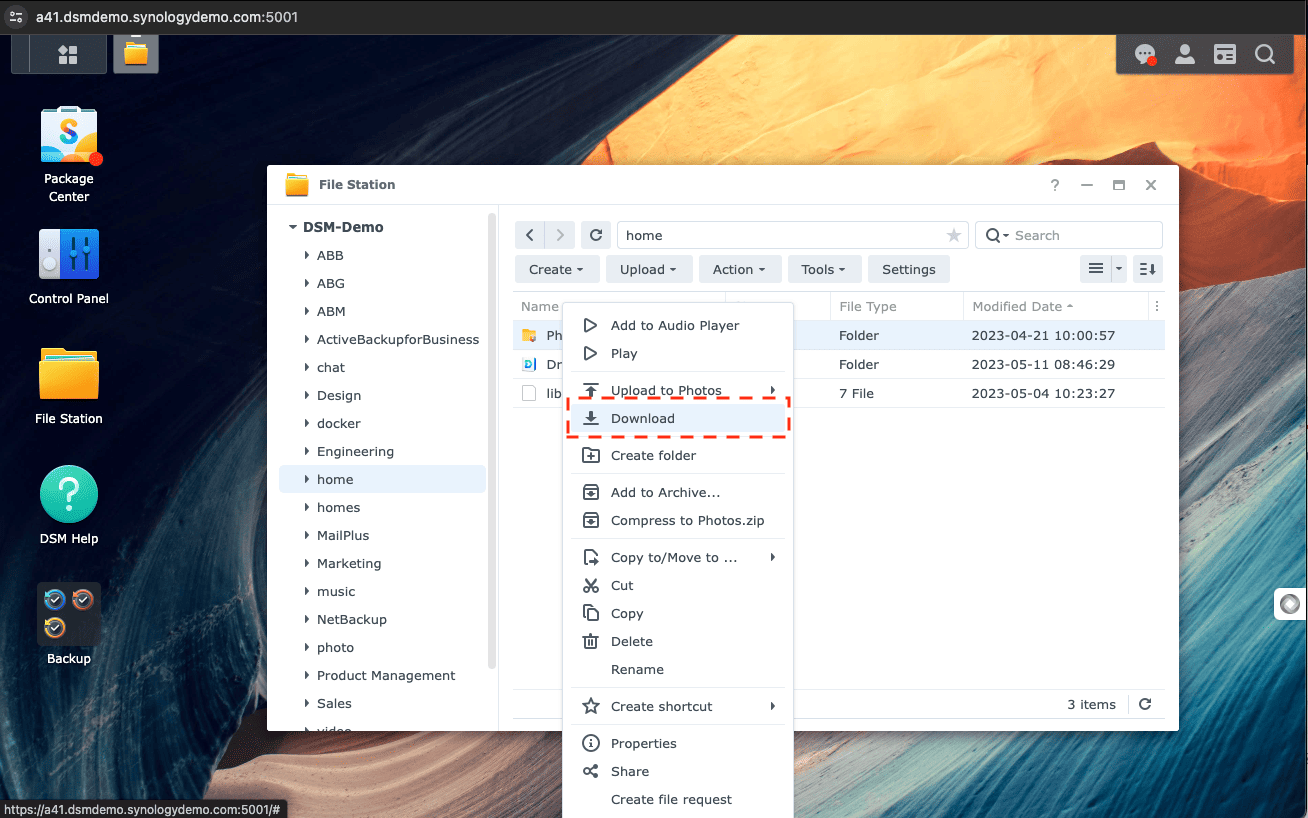The height and width of the screenshot is (818, 1308).
Task: Click the home path field
Action: pyautogui.click(x=793, y=235)
